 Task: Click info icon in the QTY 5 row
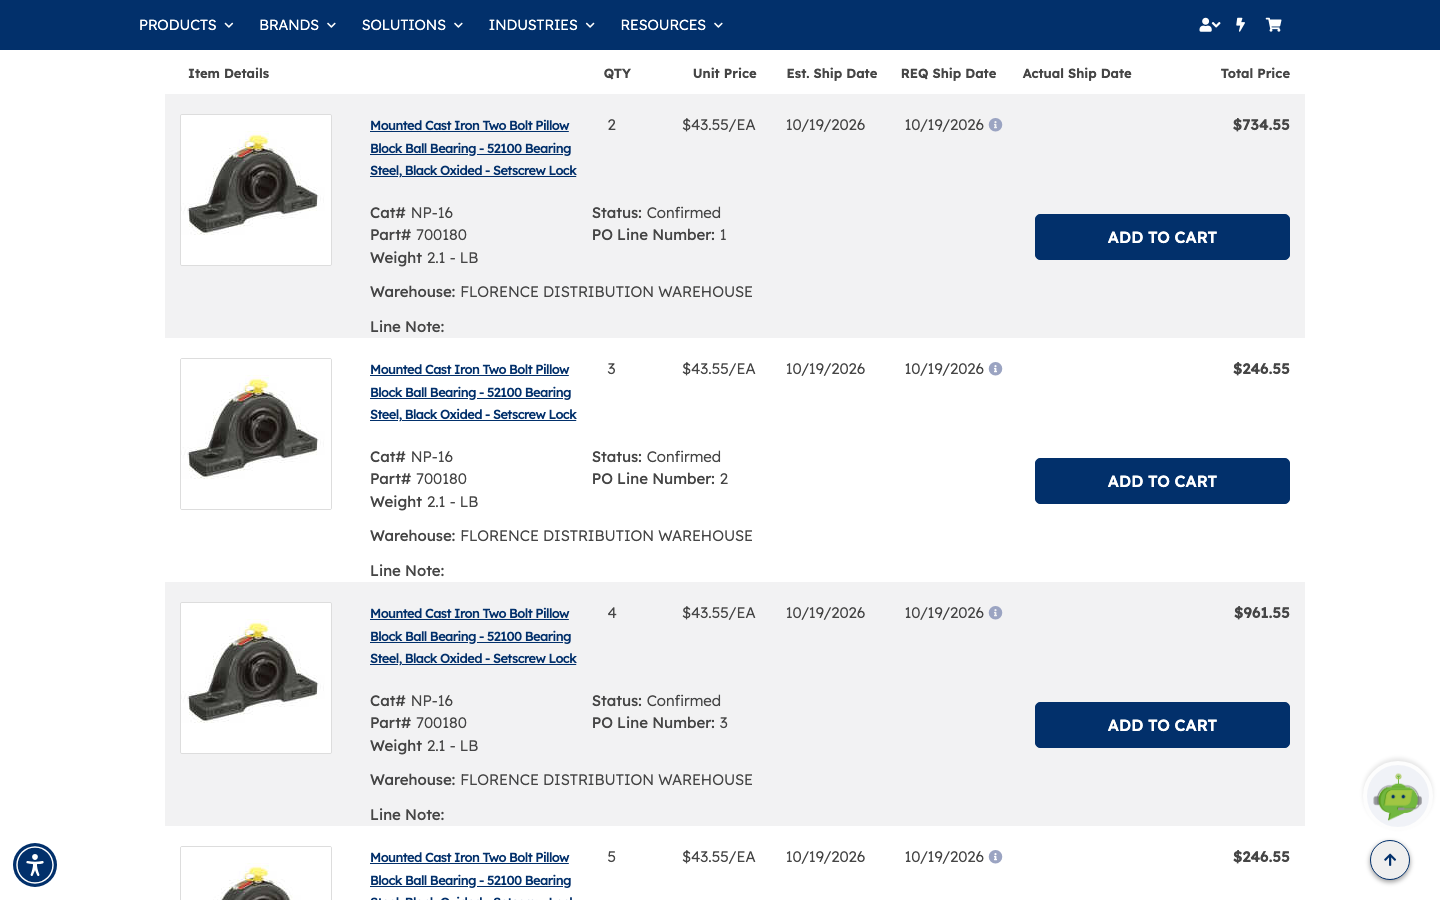pos(995,857)
